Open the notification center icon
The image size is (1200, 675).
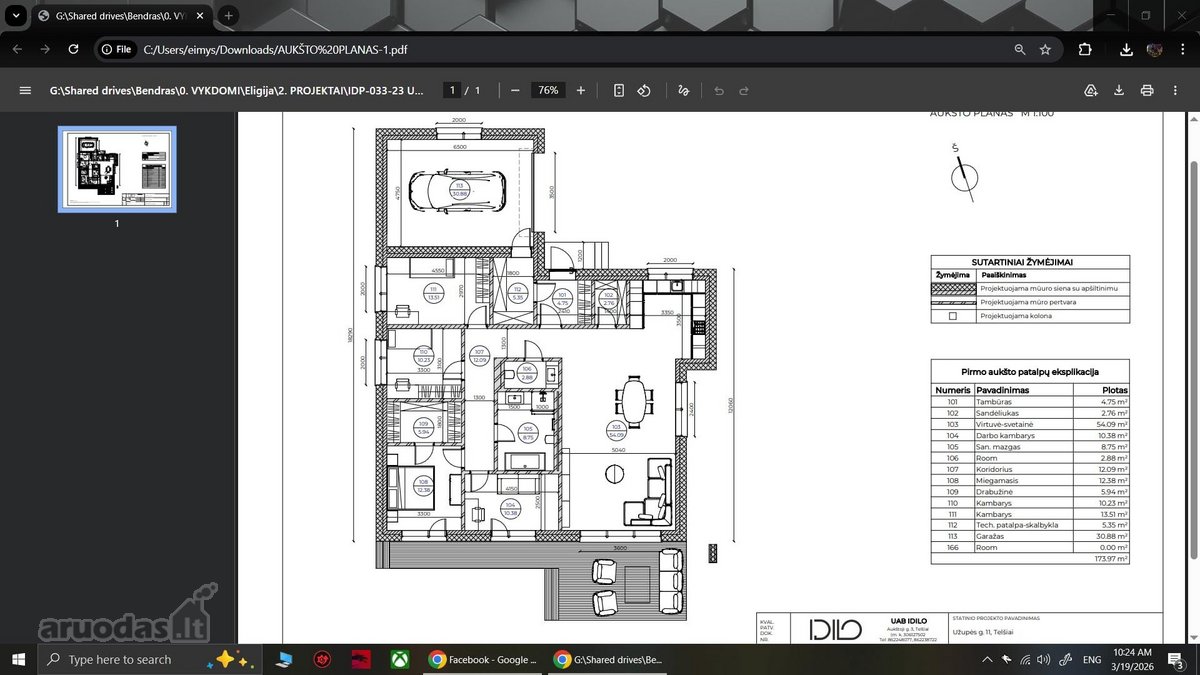(x=1176, y=659)
